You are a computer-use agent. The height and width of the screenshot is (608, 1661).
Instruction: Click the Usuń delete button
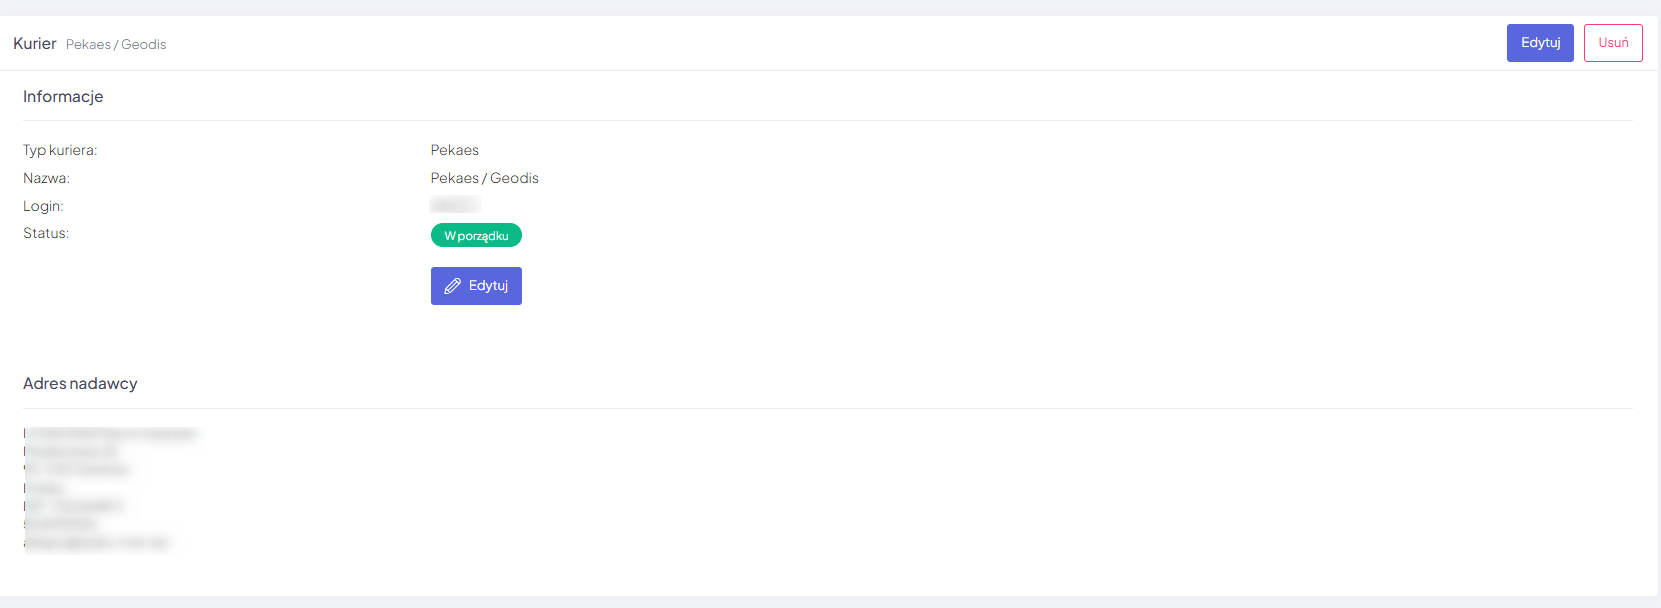click(1613, 43)
